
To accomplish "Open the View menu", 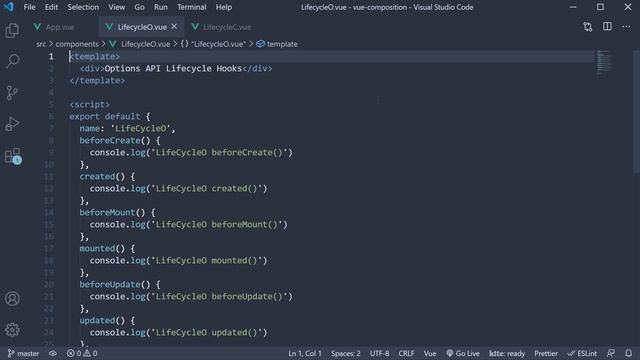I will tap(117, 7).
